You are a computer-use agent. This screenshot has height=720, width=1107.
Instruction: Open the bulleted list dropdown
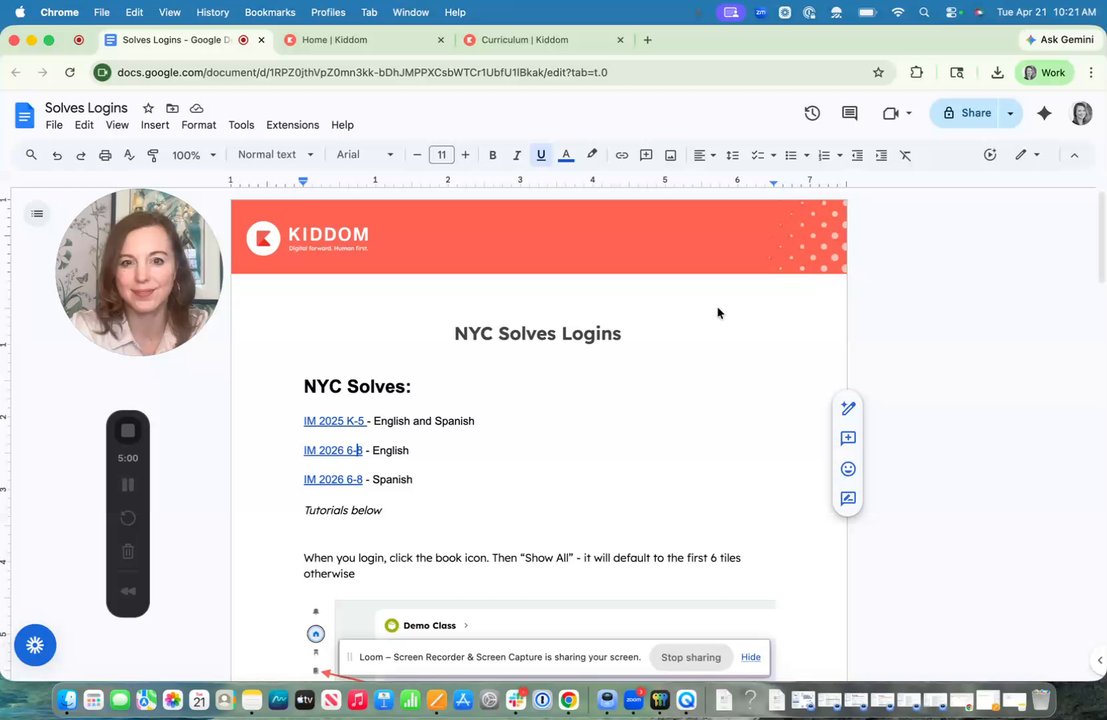(x=806, y=155)
